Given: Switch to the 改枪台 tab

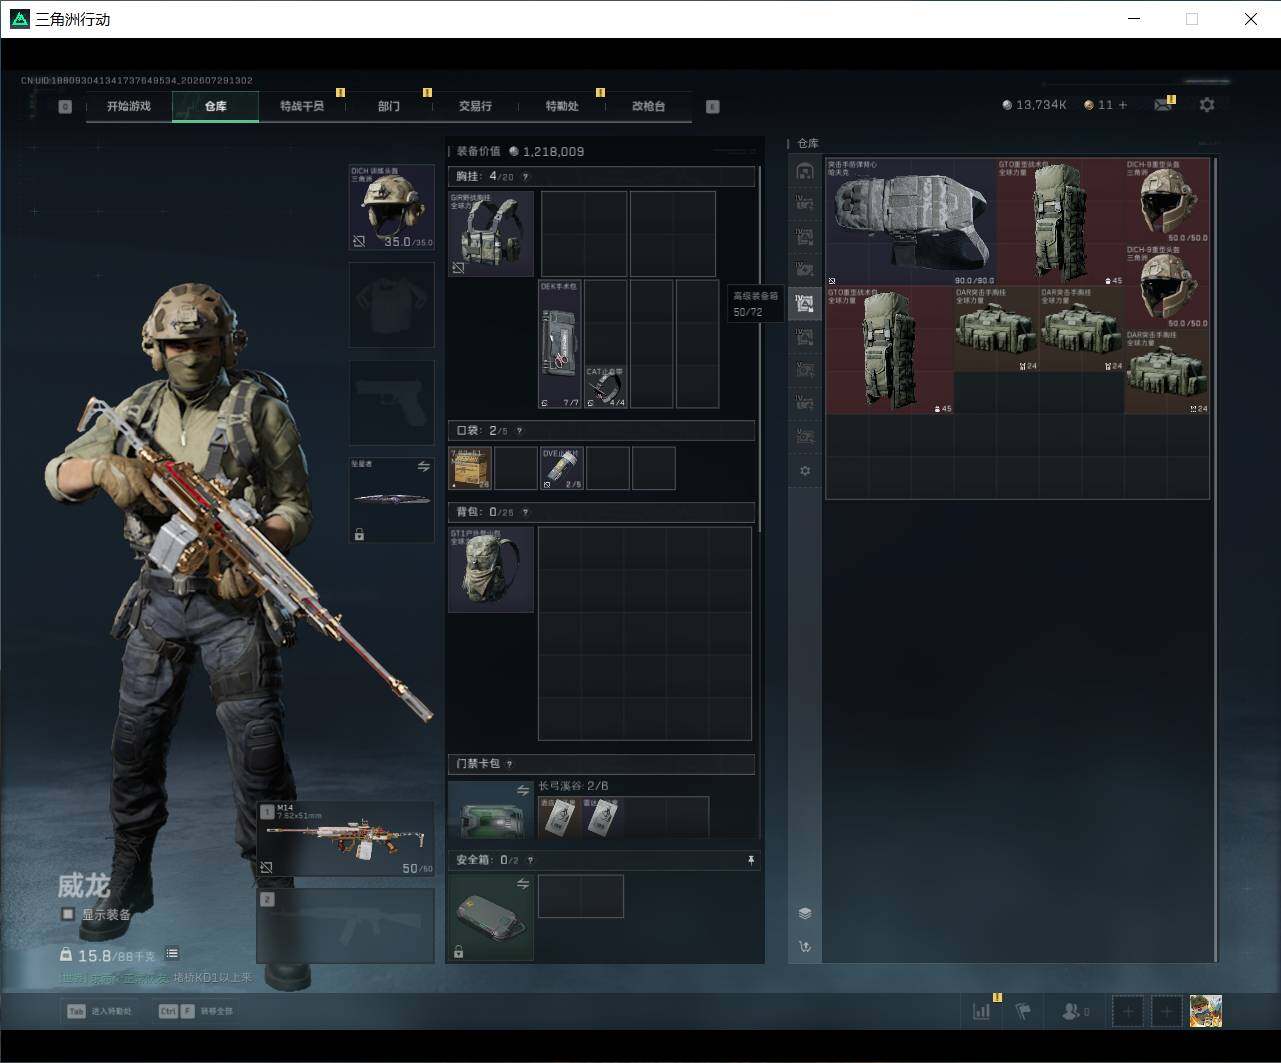Looking at the screenshot, I should 648,106.
